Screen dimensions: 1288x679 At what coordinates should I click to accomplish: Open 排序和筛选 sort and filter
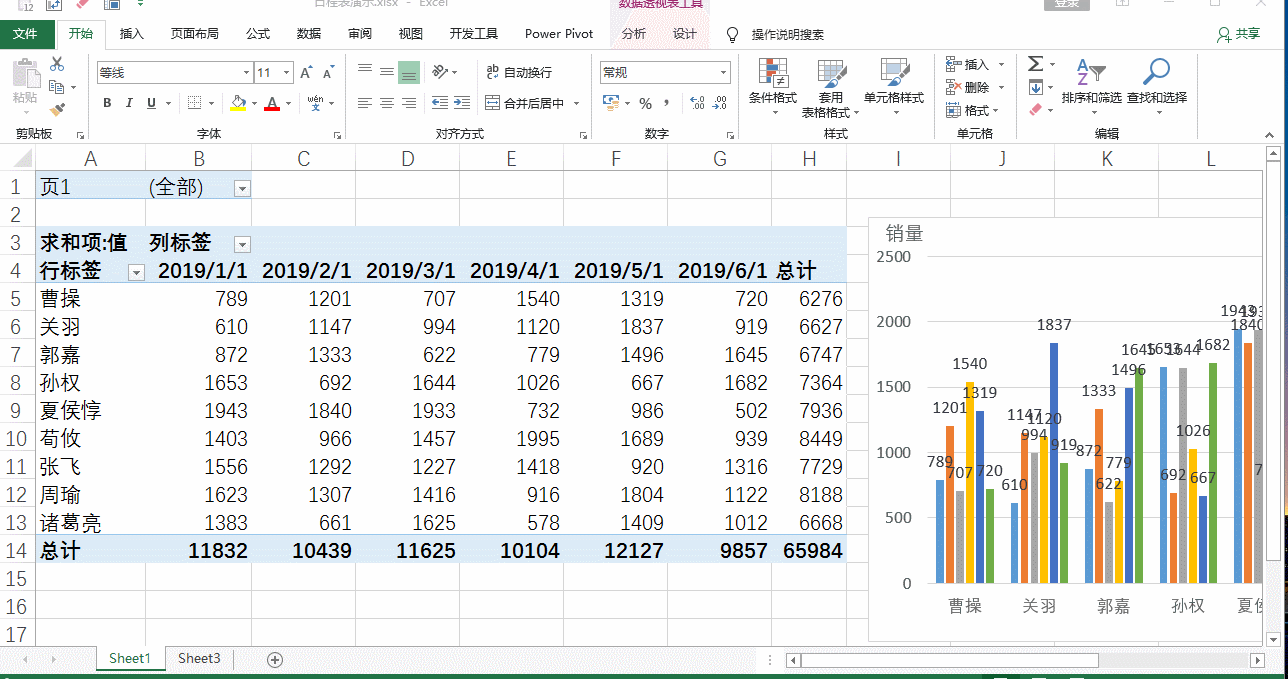(1091, 87)
